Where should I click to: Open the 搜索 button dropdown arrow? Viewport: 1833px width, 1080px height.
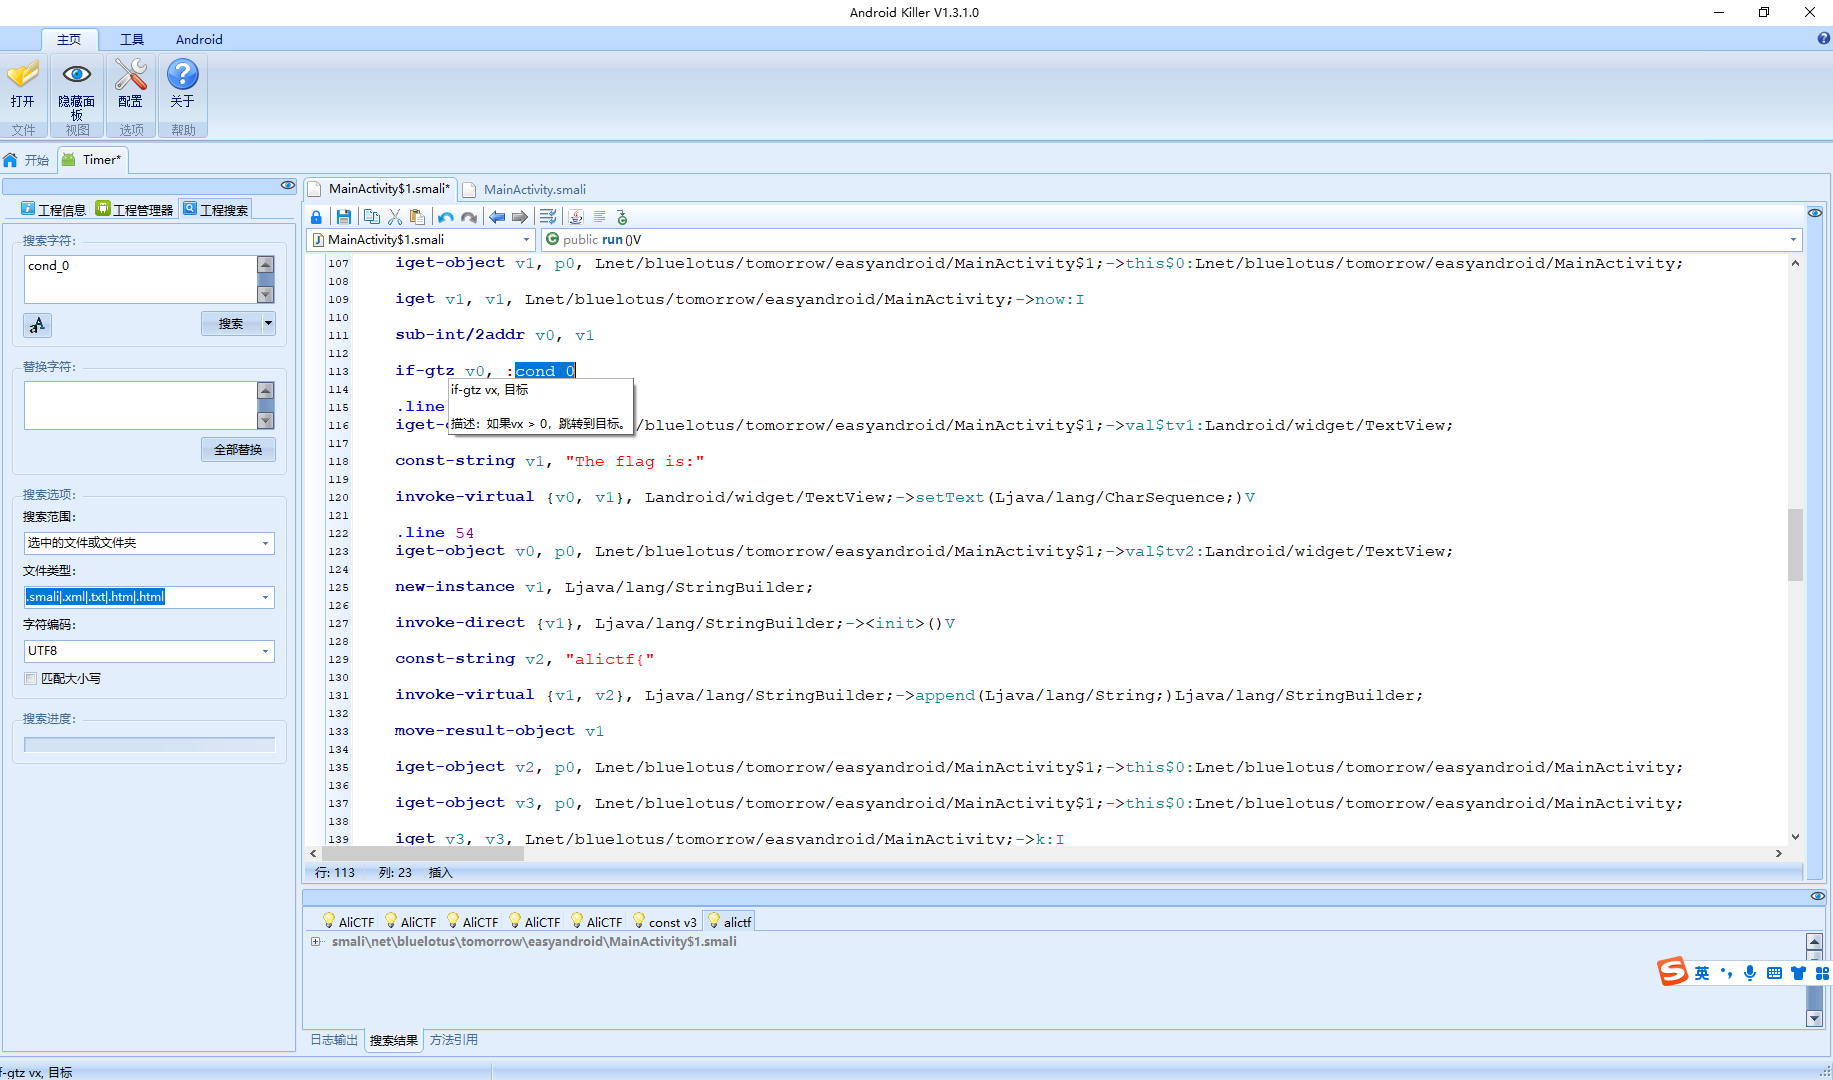268,323
